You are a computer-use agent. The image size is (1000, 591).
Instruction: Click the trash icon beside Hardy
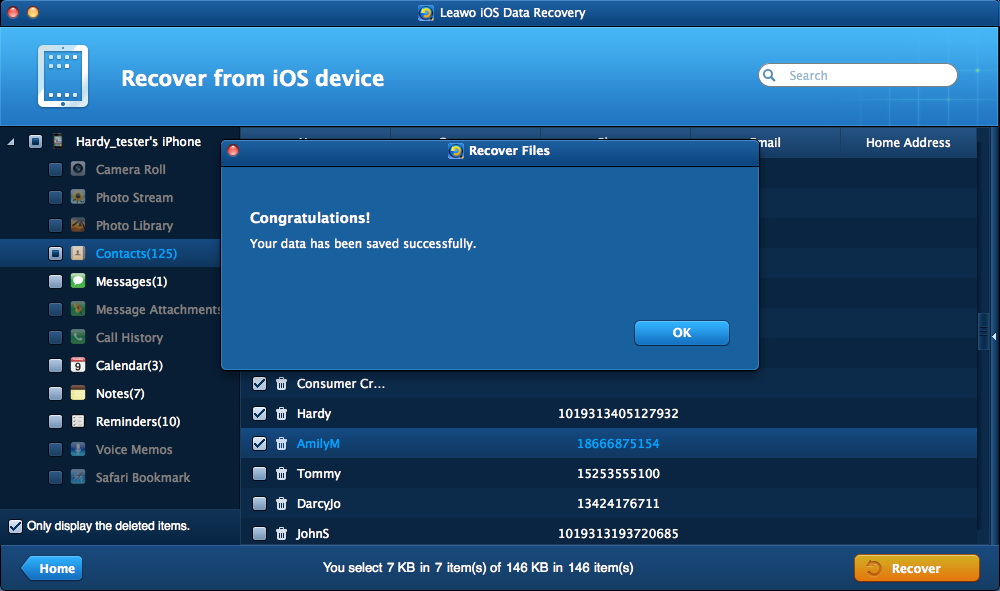click(x=281, y=414)
